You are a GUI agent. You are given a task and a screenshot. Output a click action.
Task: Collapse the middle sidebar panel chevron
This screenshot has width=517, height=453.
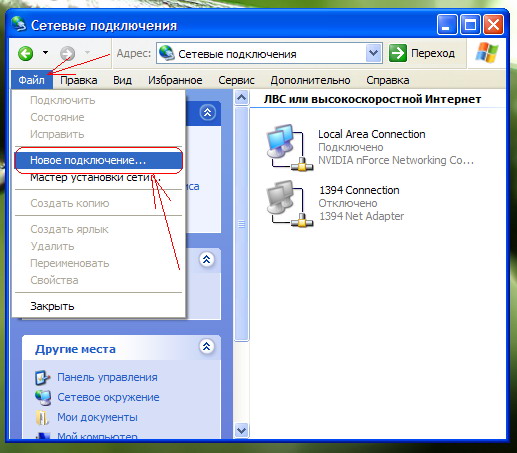pyautogui.click(x=207, y=259)
